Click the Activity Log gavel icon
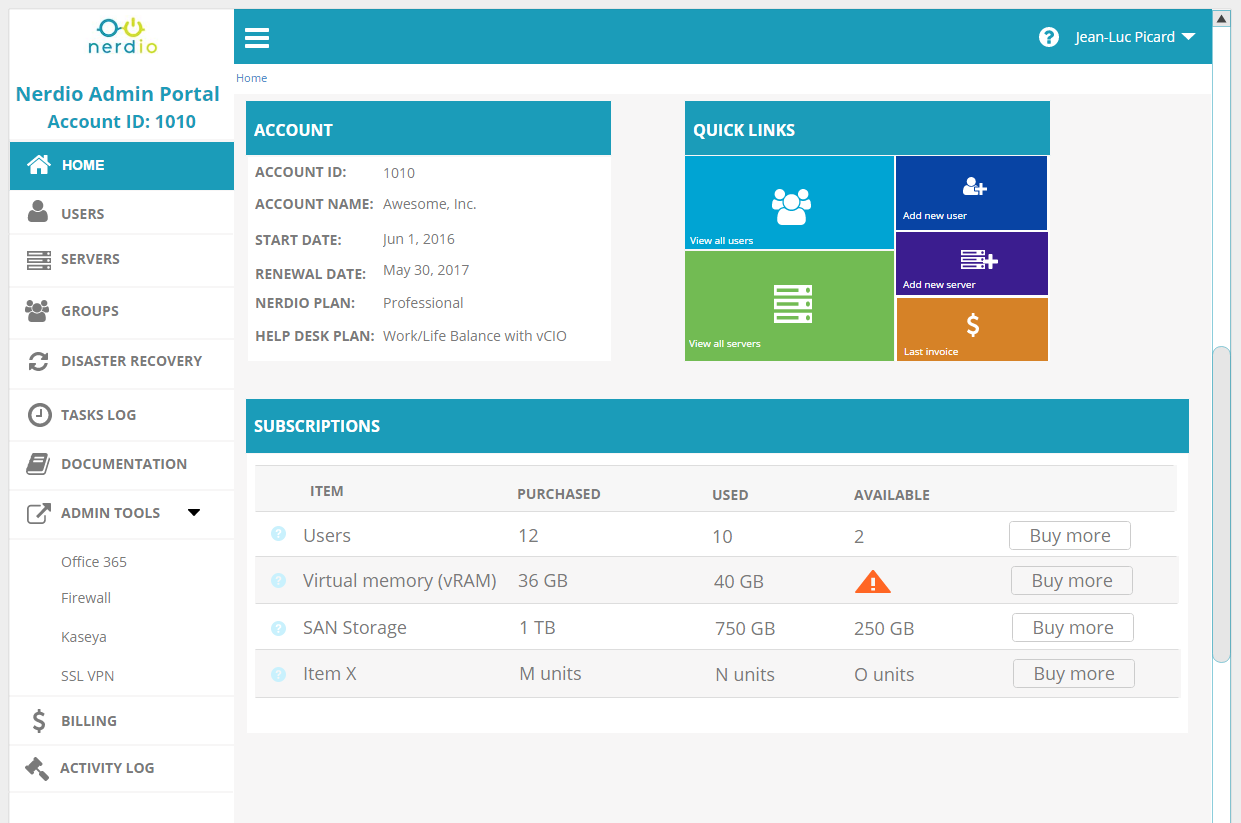Viewport: 1241px width, 823px height. coord(37,768)
